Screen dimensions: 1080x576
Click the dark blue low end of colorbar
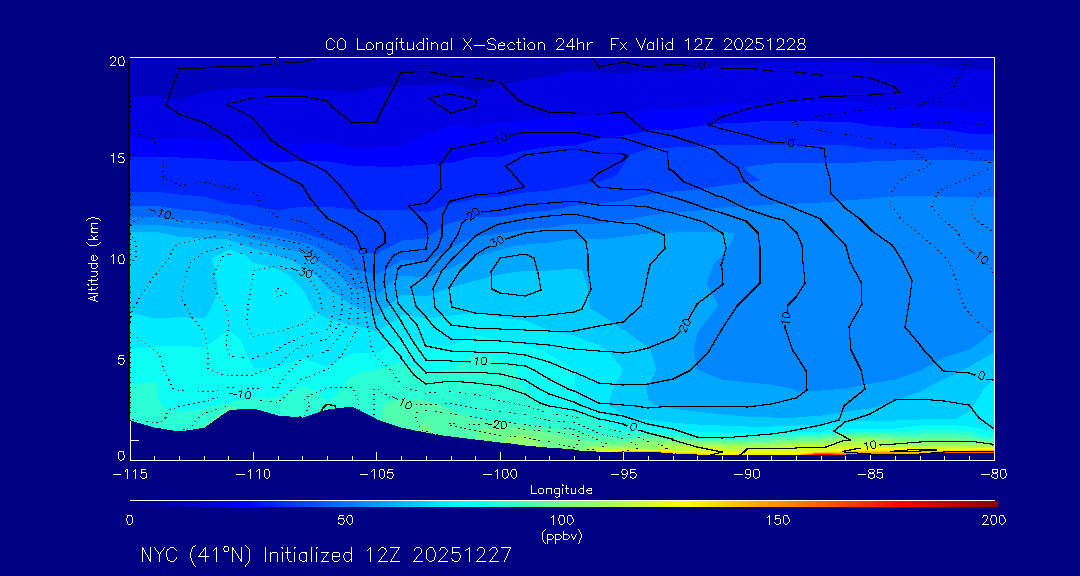point(140,502)
